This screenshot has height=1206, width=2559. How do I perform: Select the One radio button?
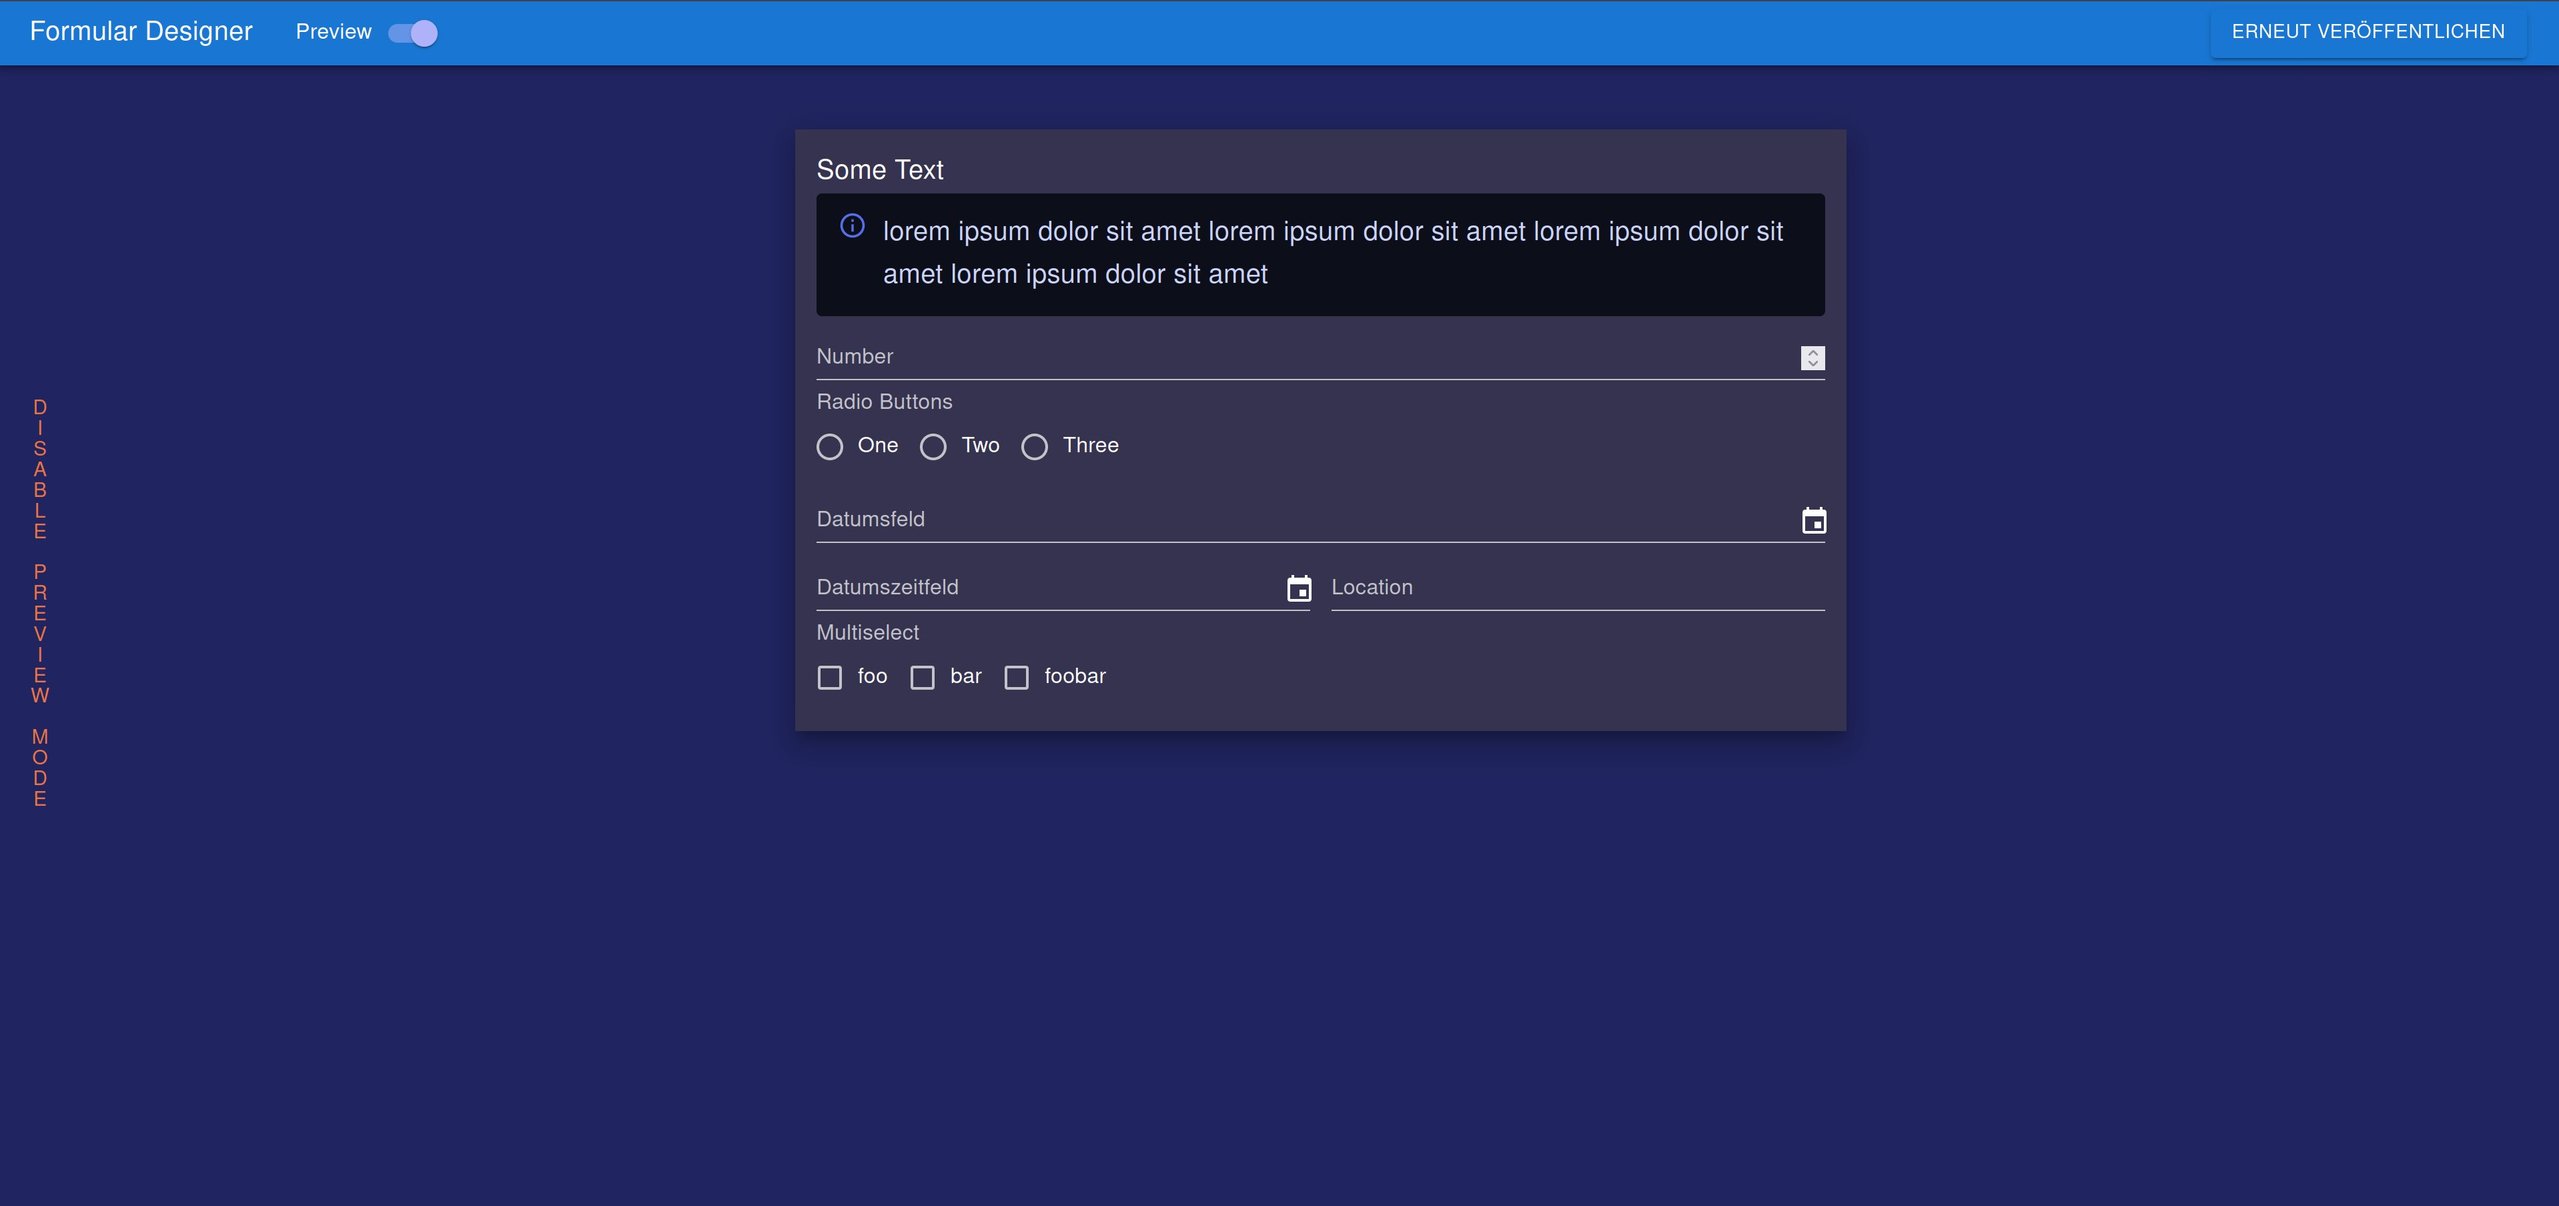tap(830, 447)
